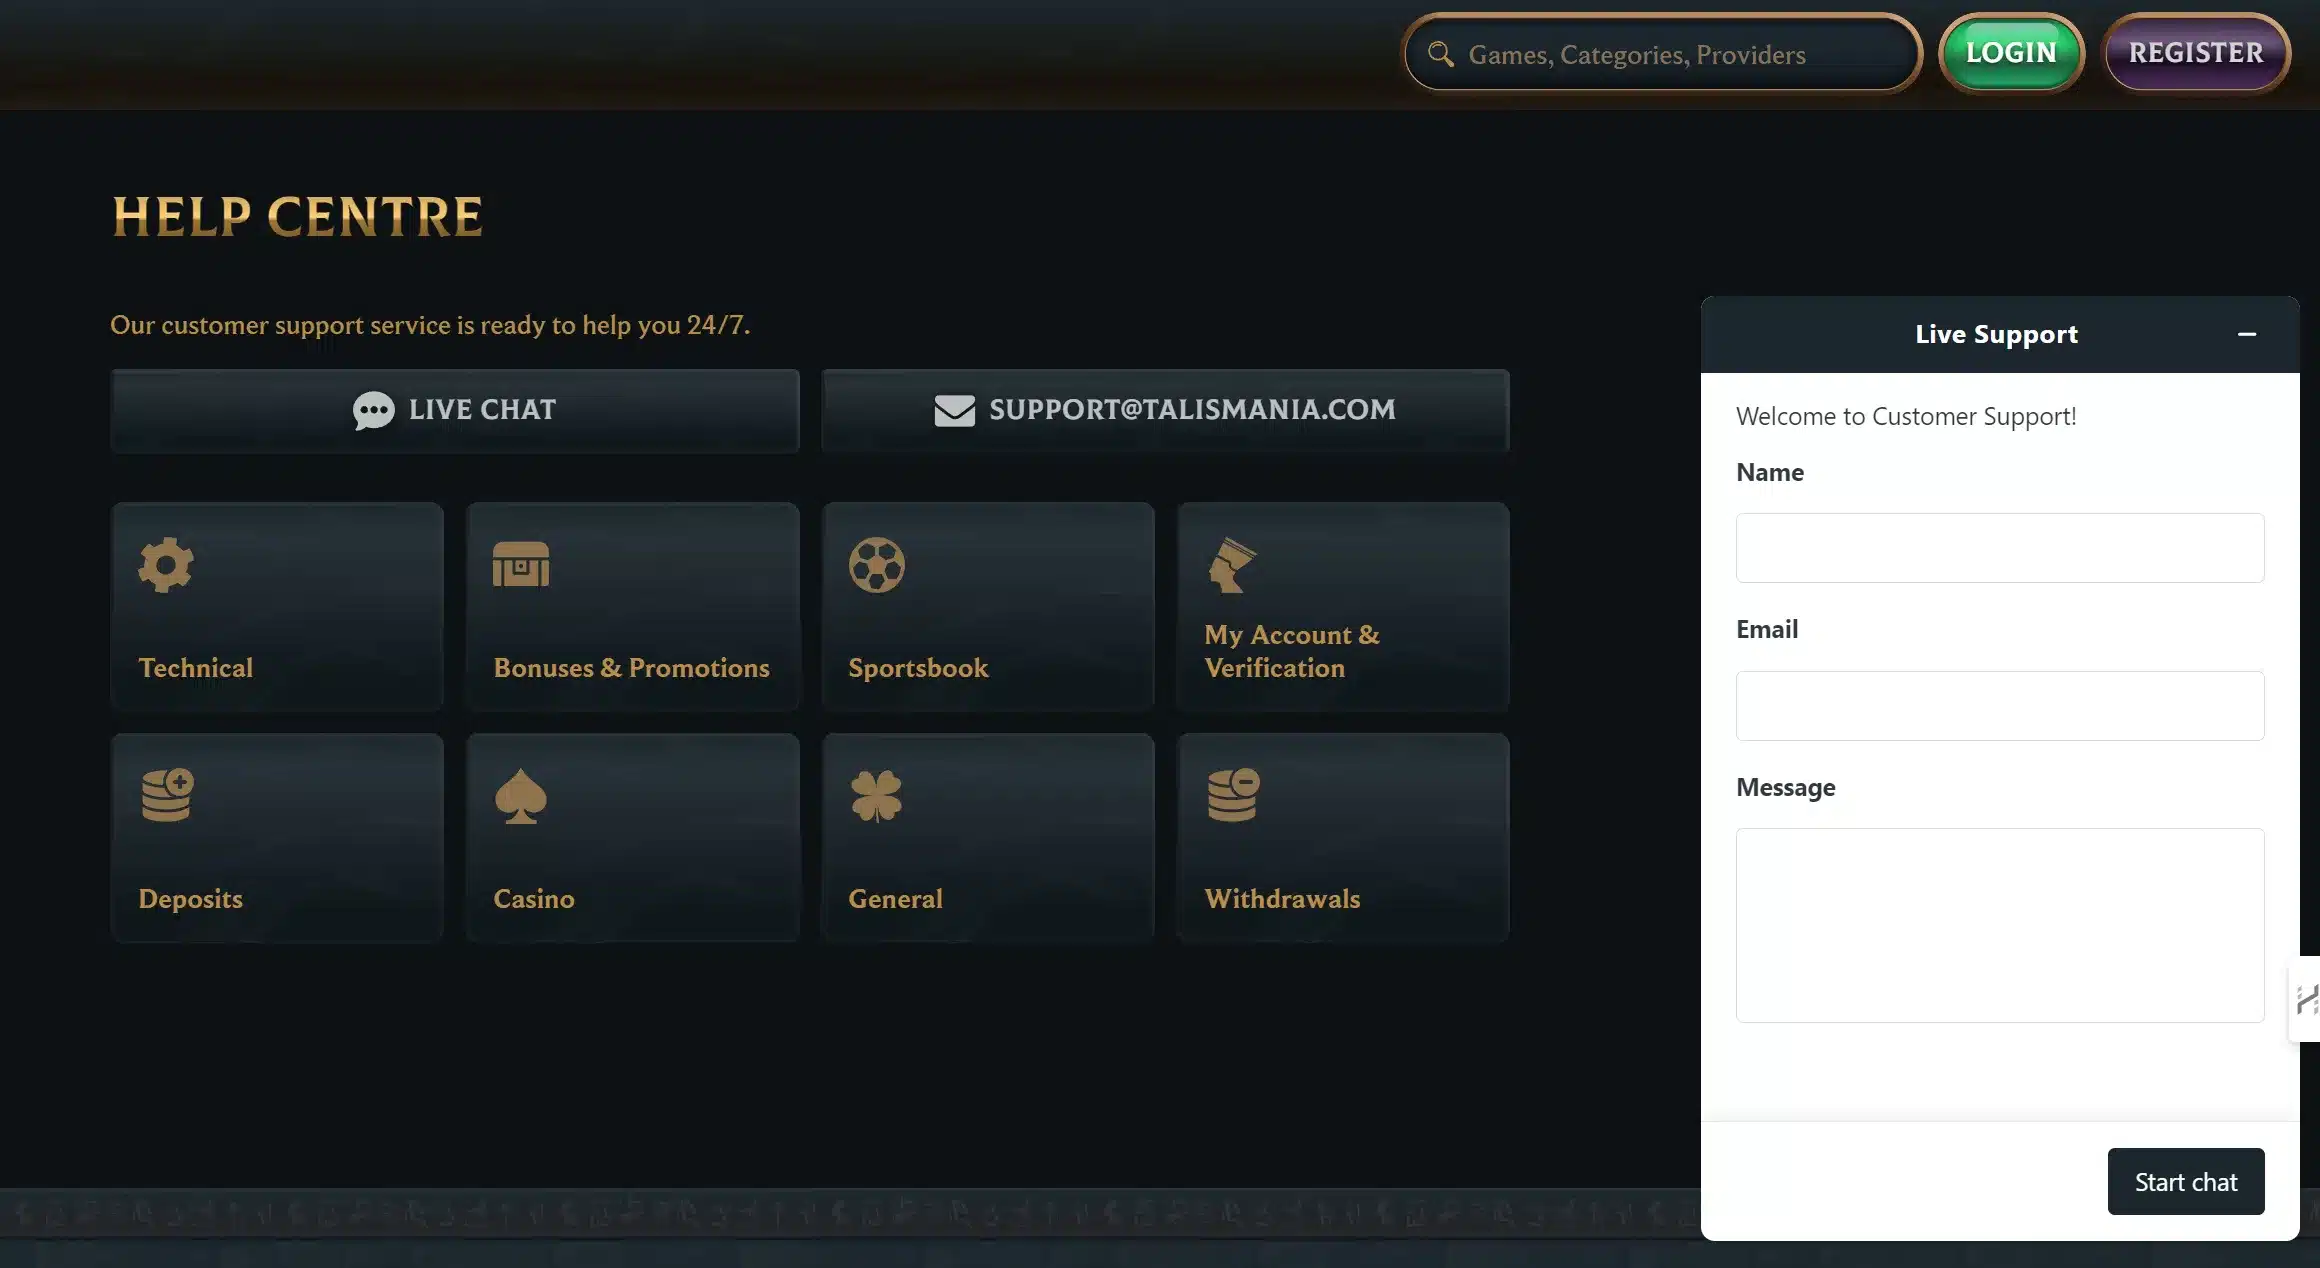The image size is (2320, 1268).
Task: Click the clover icon on General tile
Action: pos(876,795)
